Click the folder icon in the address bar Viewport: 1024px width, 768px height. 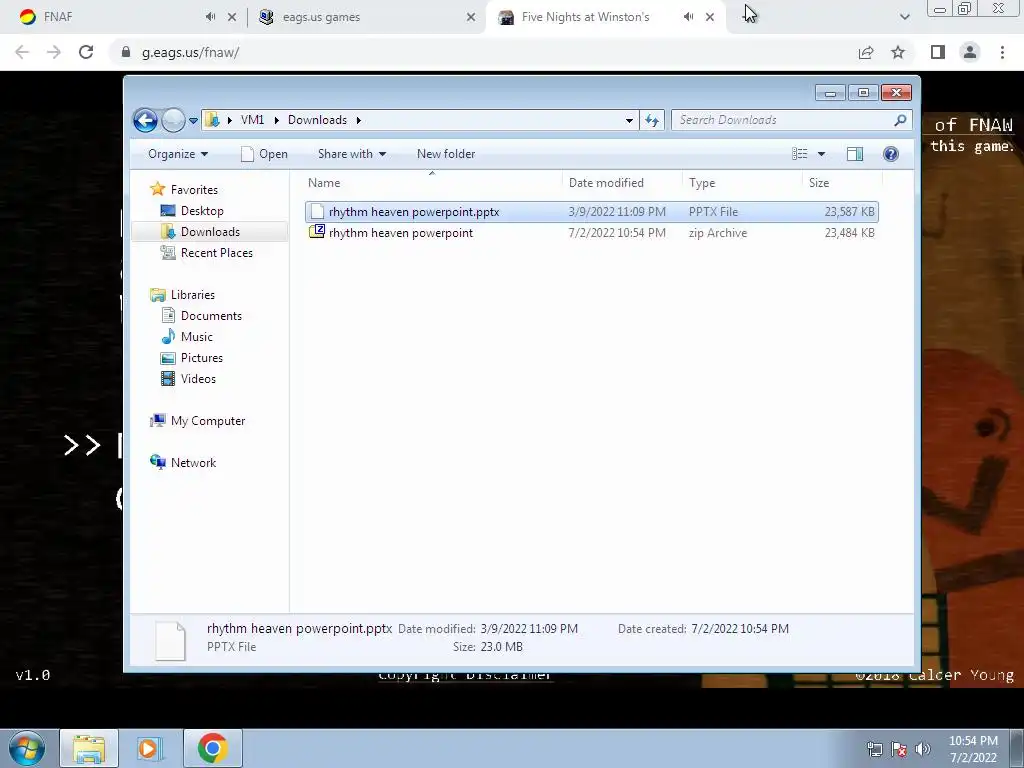212,120
